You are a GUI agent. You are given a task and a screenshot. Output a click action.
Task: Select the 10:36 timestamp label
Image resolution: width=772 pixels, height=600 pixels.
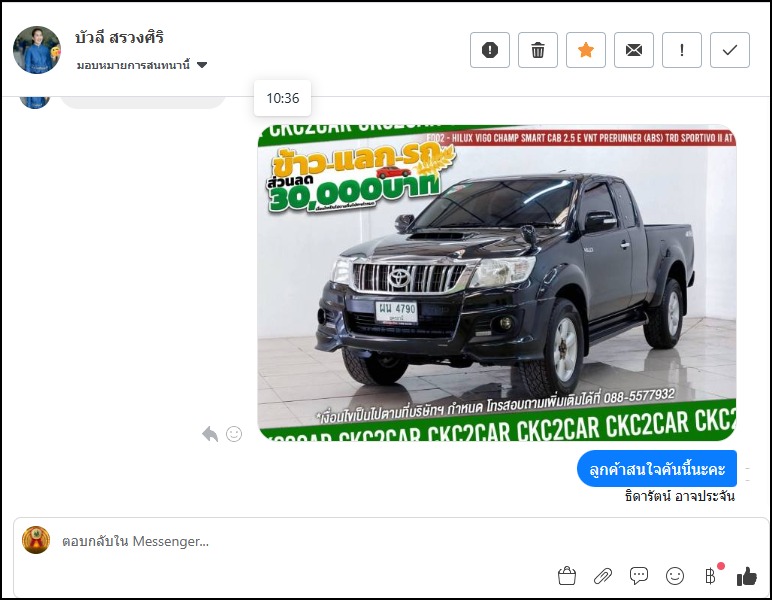[x=283, y=98]
